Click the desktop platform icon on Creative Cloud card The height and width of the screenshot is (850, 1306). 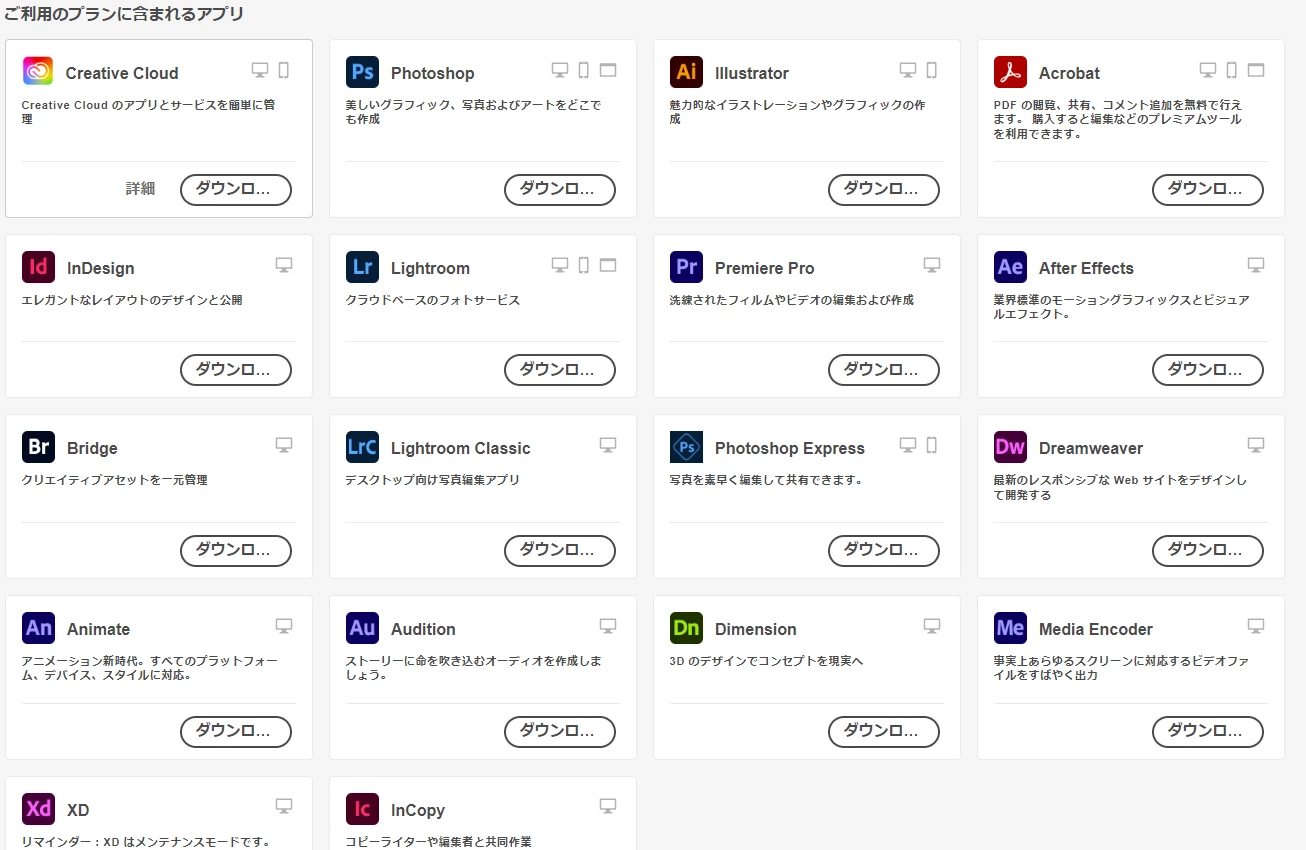[x=260, y=70]
